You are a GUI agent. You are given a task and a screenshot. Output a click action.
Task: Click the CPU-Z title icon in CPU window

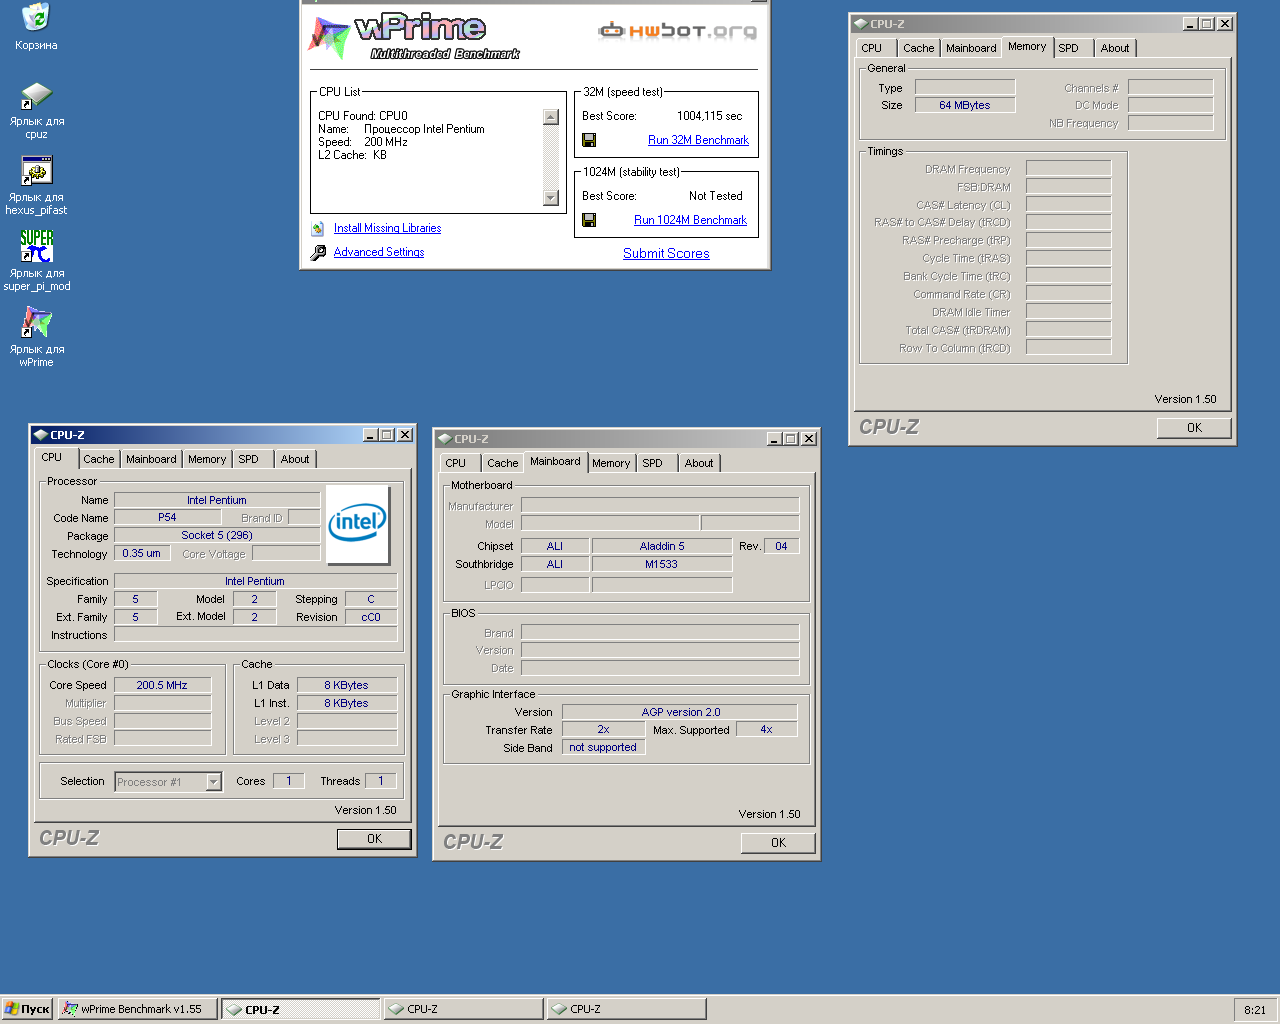[40, 435]
